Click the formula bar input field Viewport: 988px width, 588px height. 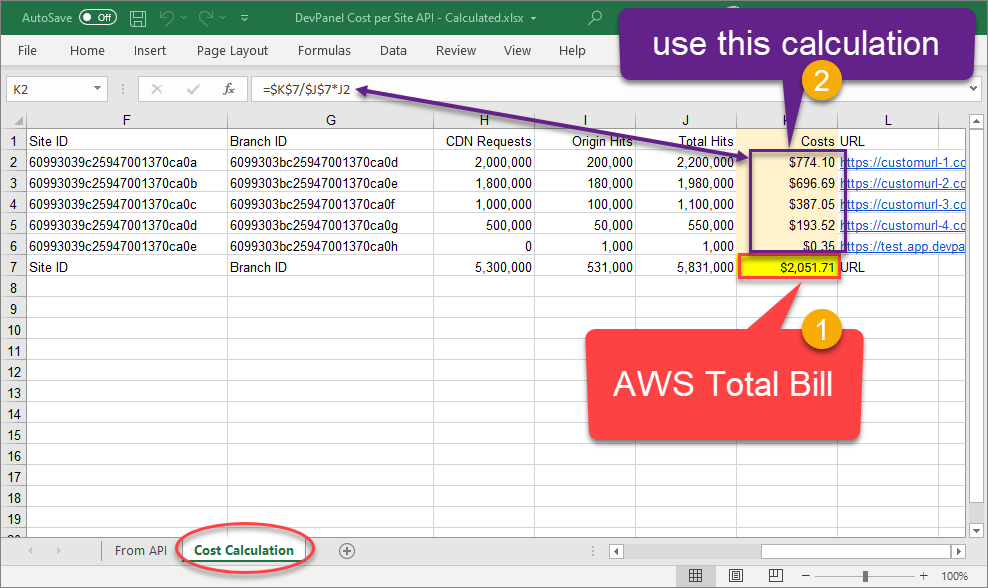point(600,89)
